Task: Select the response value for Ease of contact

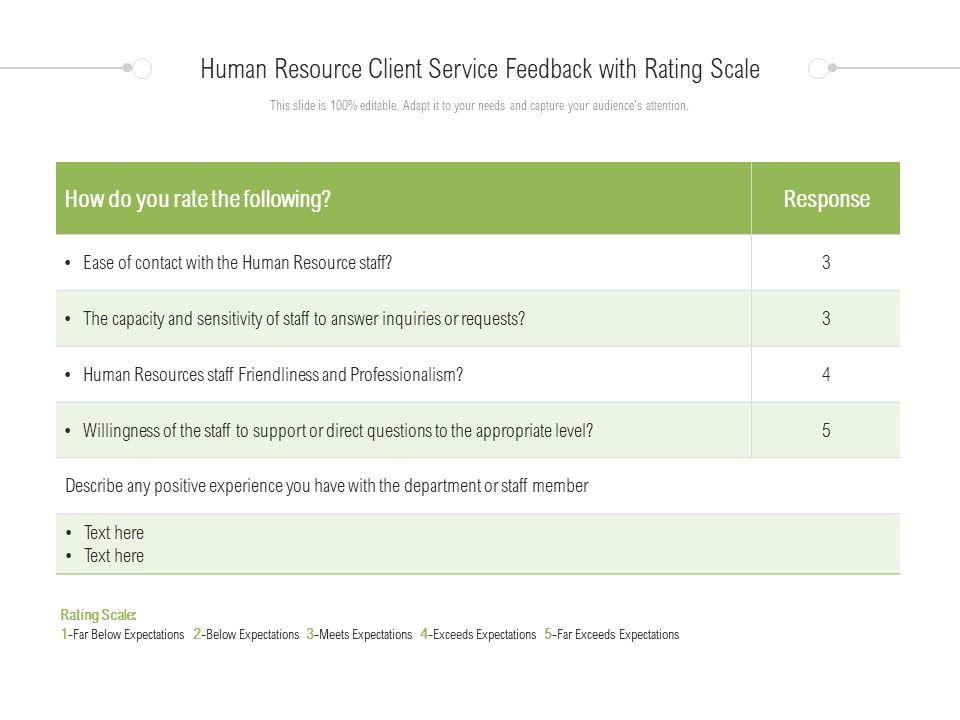Action: point(826,263)
